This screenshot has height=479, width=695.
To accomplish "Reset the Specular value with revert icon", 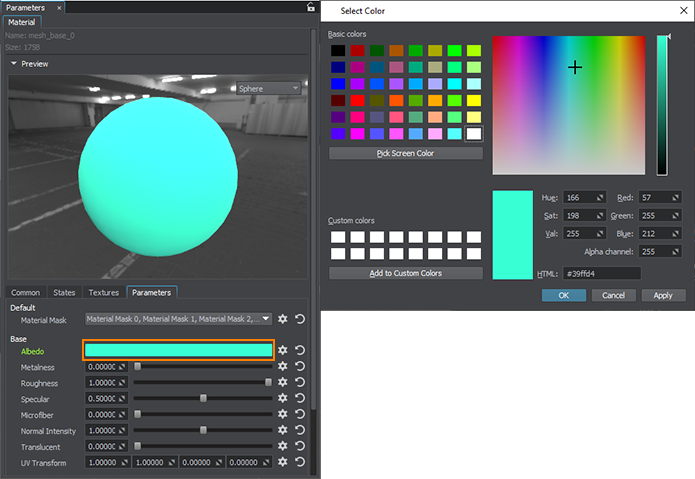I will click(x=300, y=399).
